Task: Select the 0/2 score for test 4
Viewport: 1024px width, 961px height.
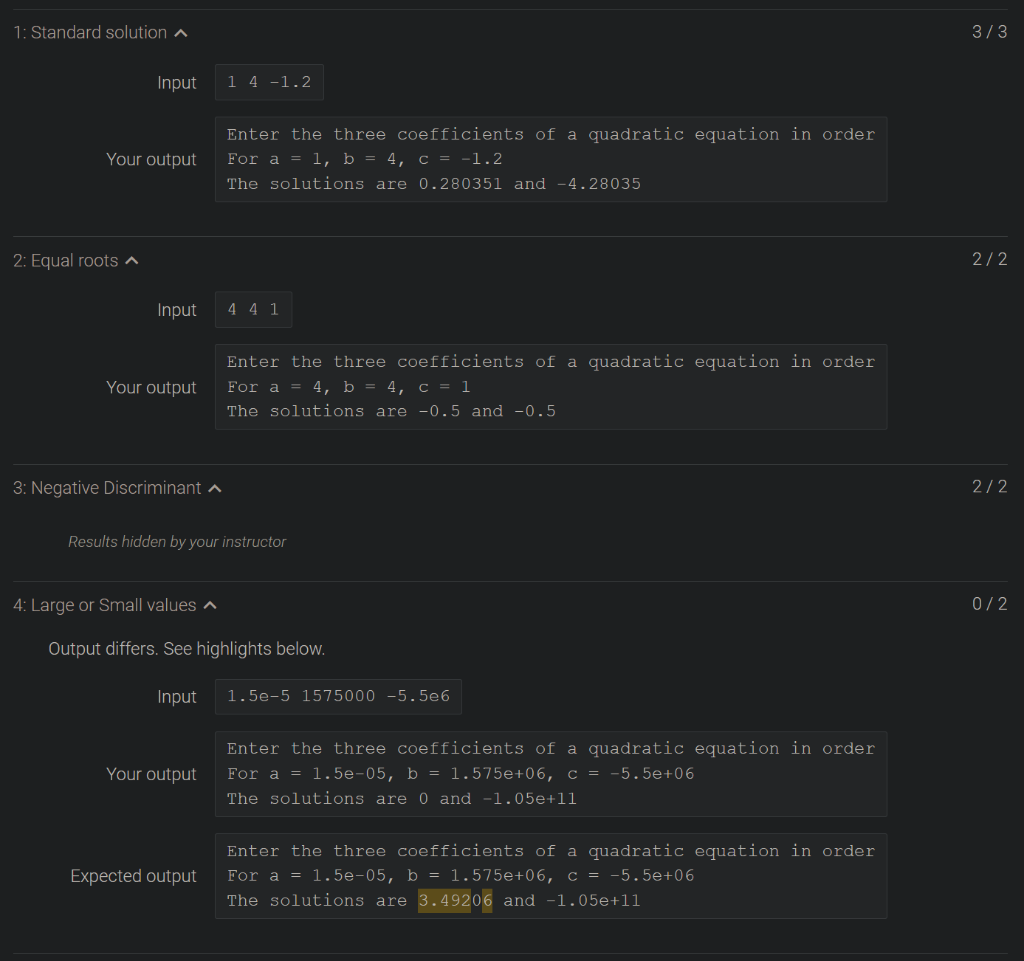Action: point(989,603)
